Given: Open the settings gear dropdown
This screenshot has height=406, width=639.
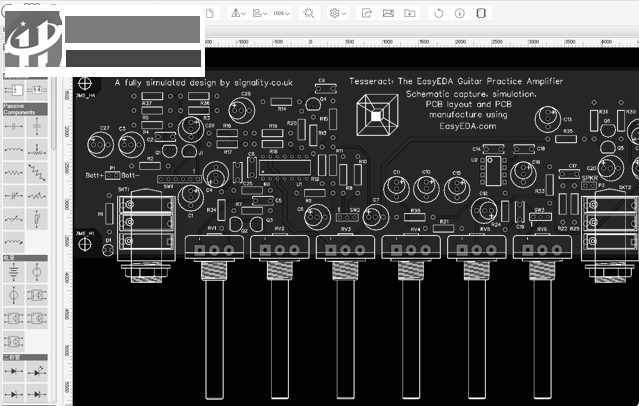Looking at the screenshot, I should [338, 13].
